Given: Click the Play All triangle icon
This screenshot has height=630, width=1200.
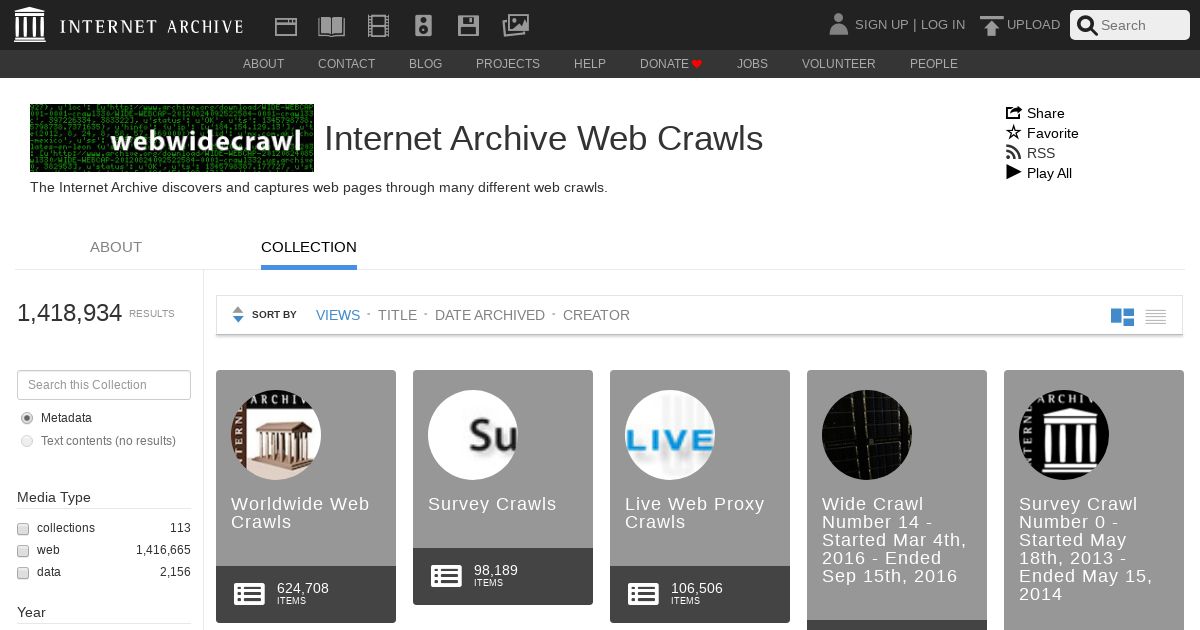Looking at the screenshot, I should 1013,172.
